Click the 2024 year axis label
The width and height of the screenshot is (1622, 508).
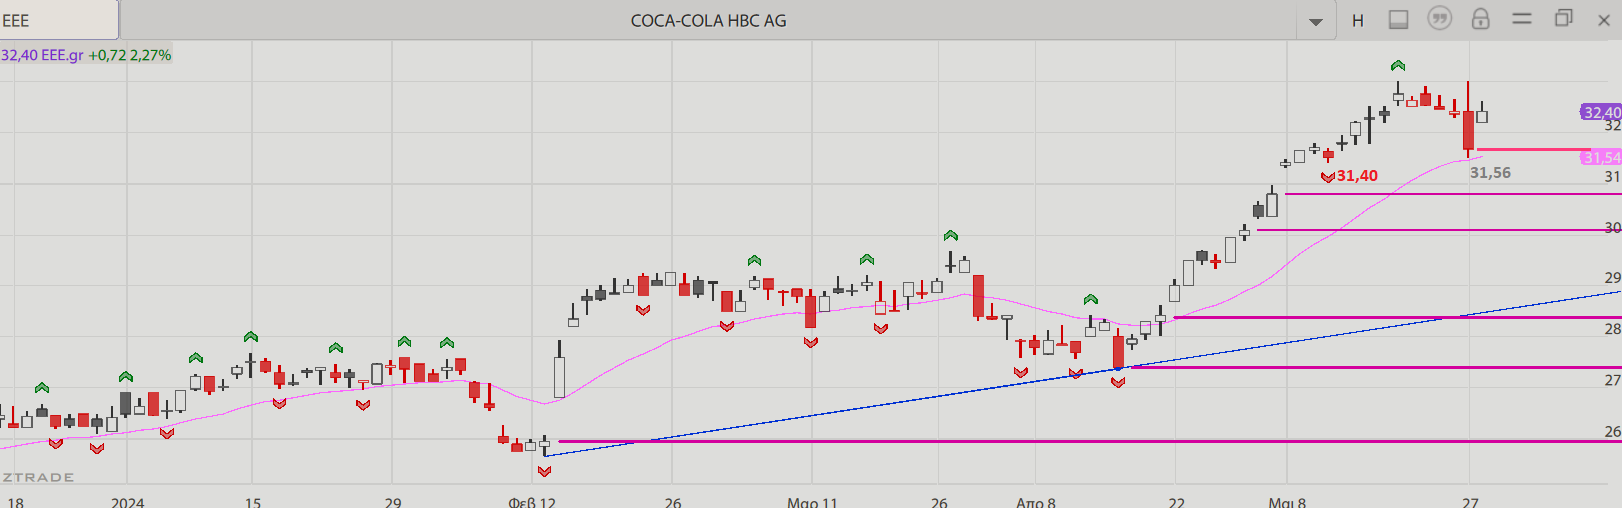pos(128,501)
